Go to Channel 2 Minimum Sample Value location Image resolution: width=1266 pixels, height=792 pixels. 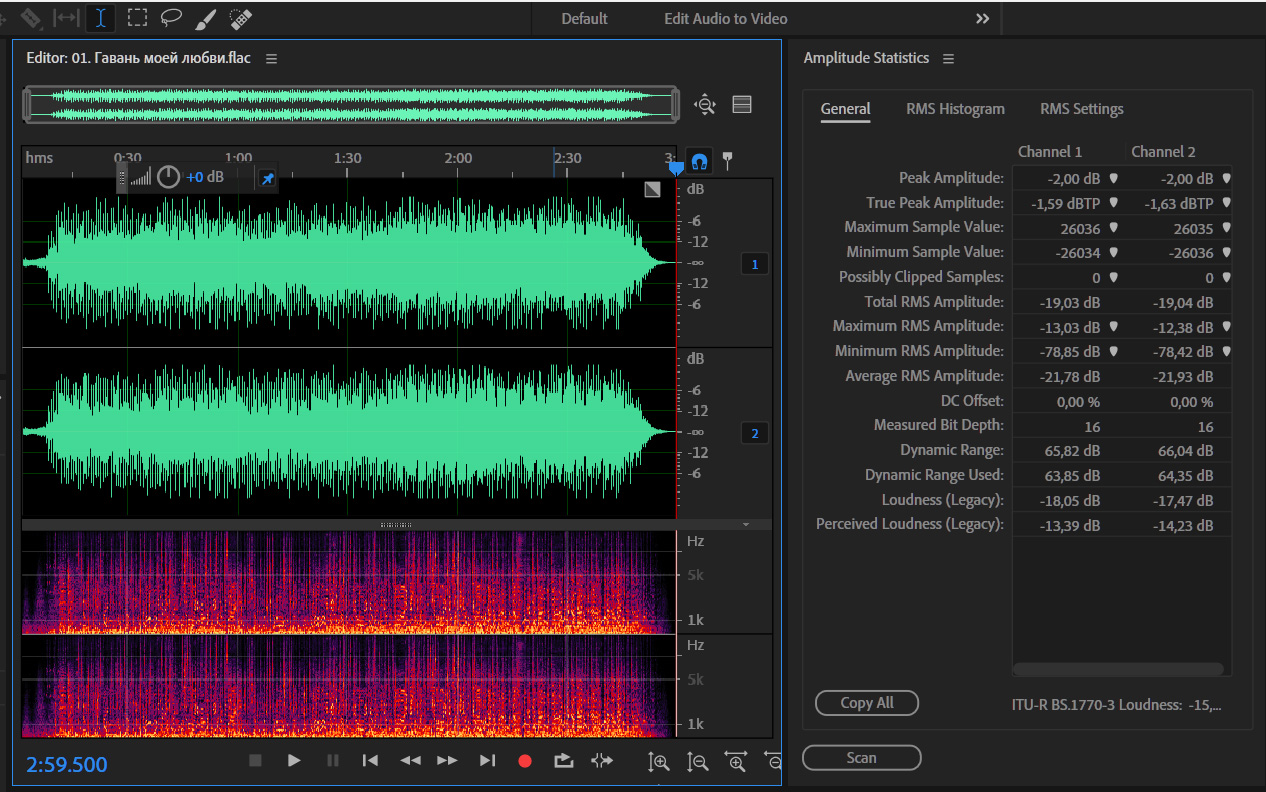pyautogui.click(x=1226, y=252)
